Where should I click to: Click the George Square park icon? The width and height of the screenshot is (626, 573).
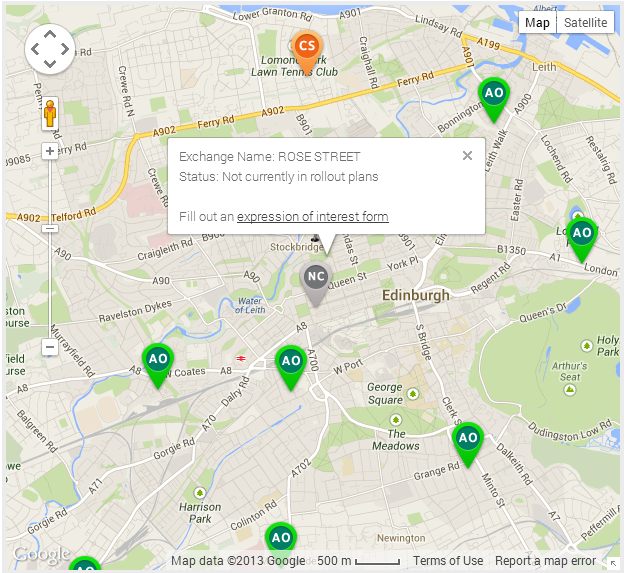point(413,394)
